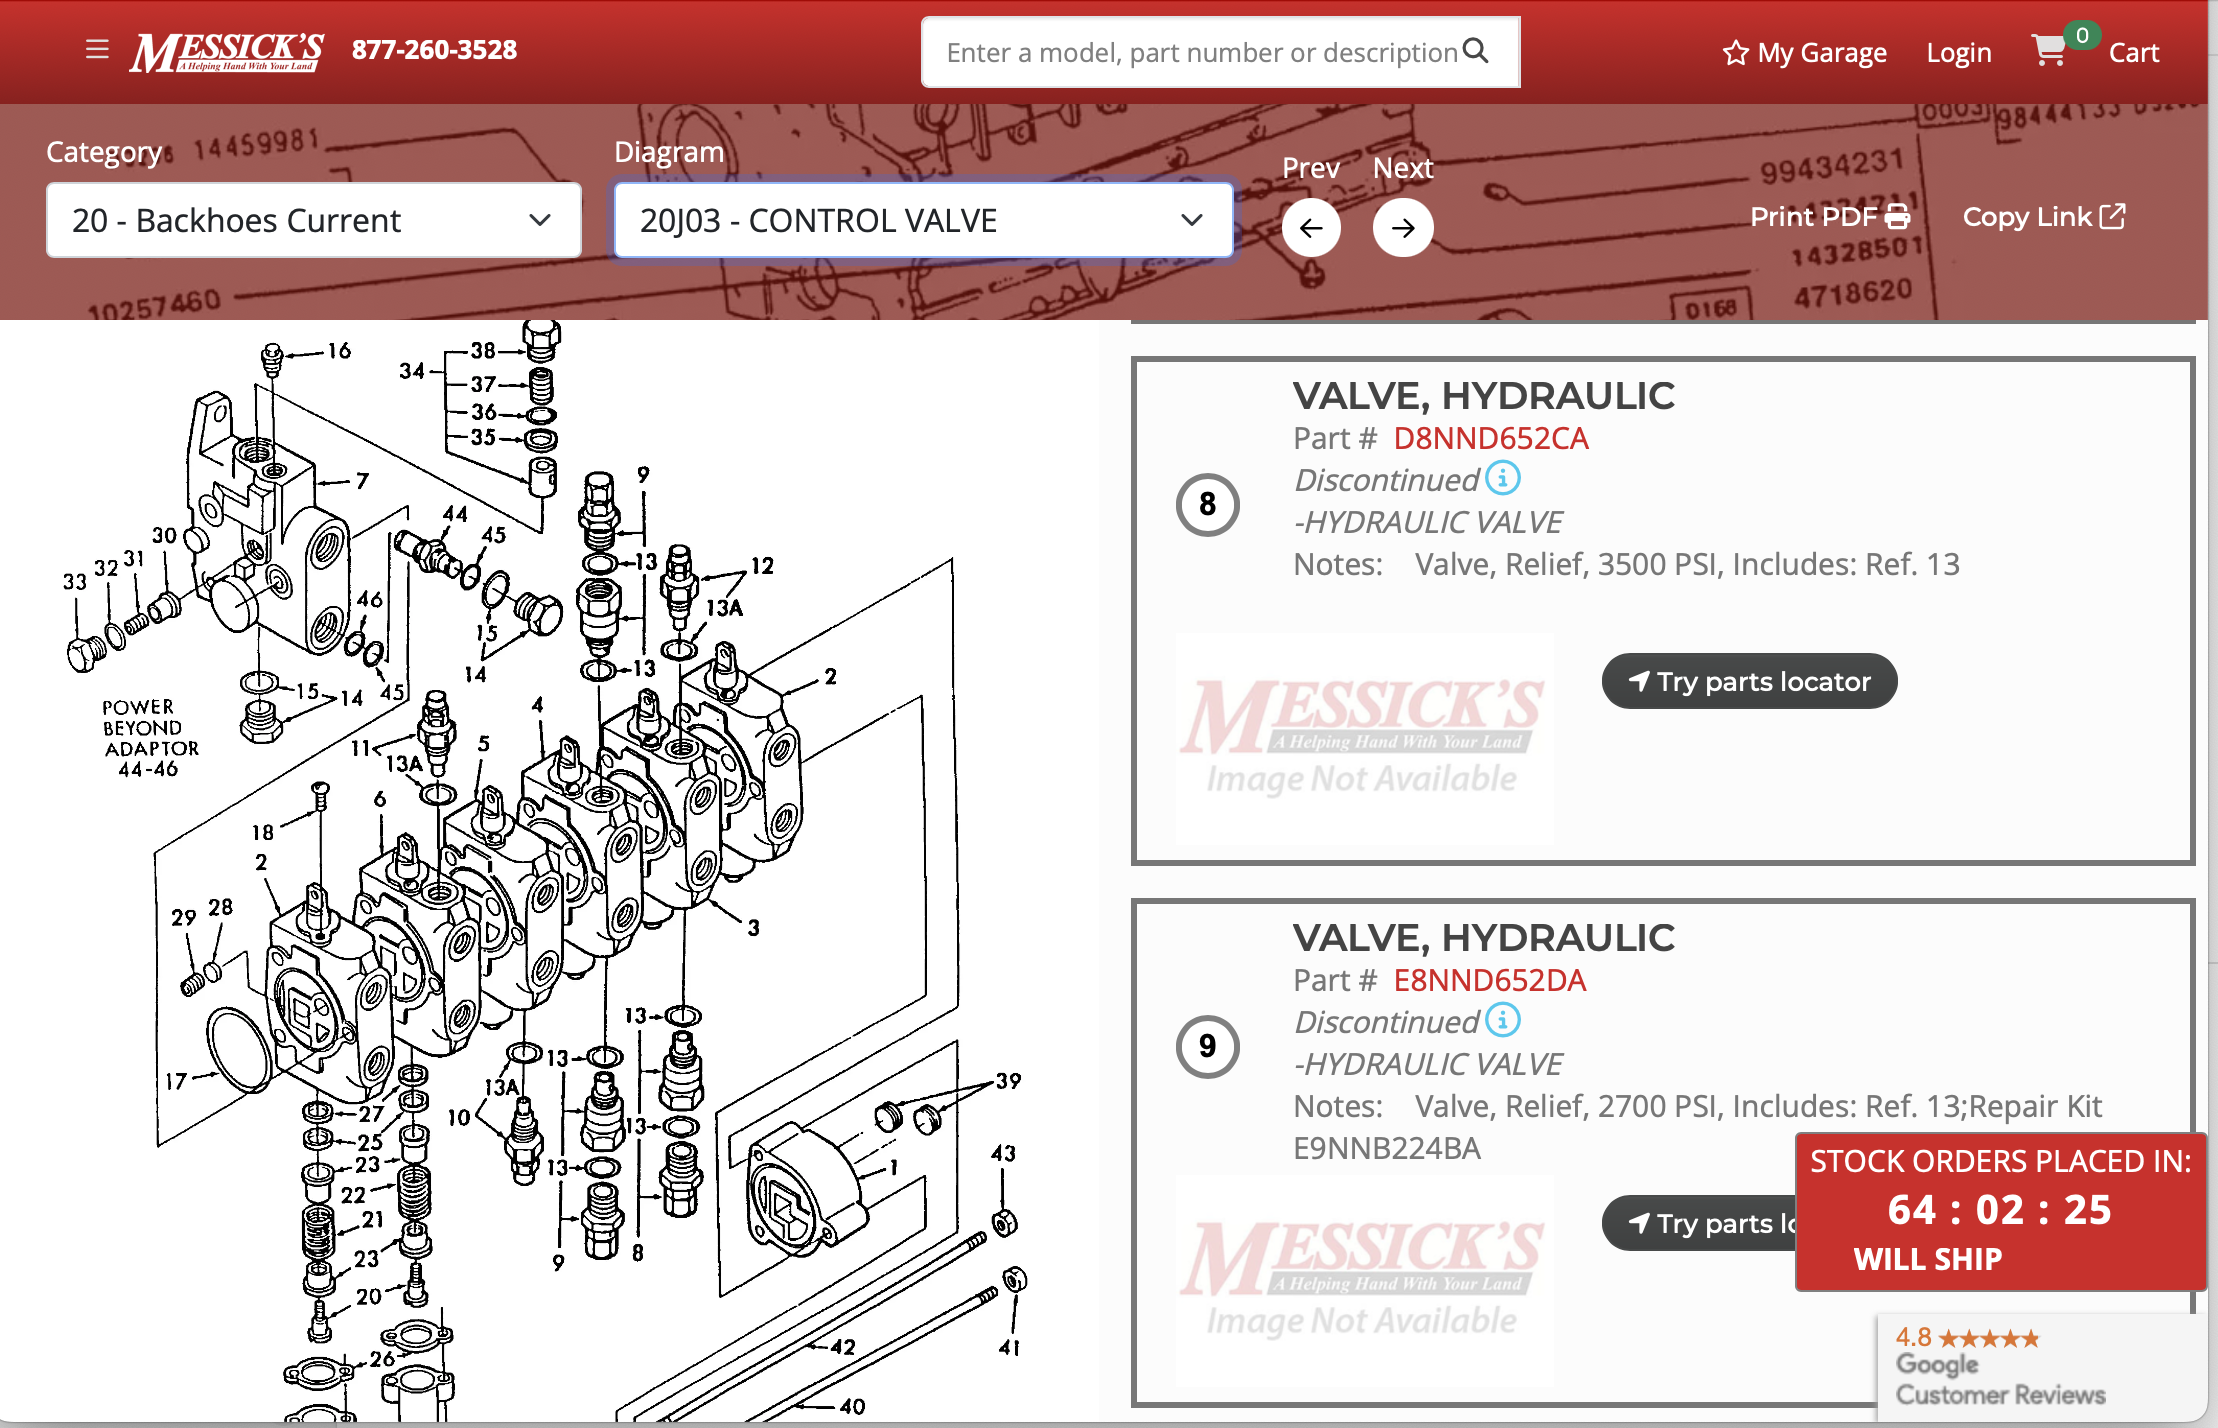2218x1428 pixels.
Task: Open the Cart link text
Action: [x=2133, y=52]
